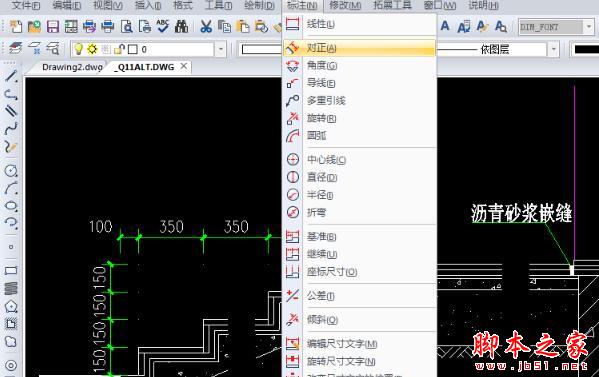Close the _Q11ALT.DWG tab

click(184, 66)
